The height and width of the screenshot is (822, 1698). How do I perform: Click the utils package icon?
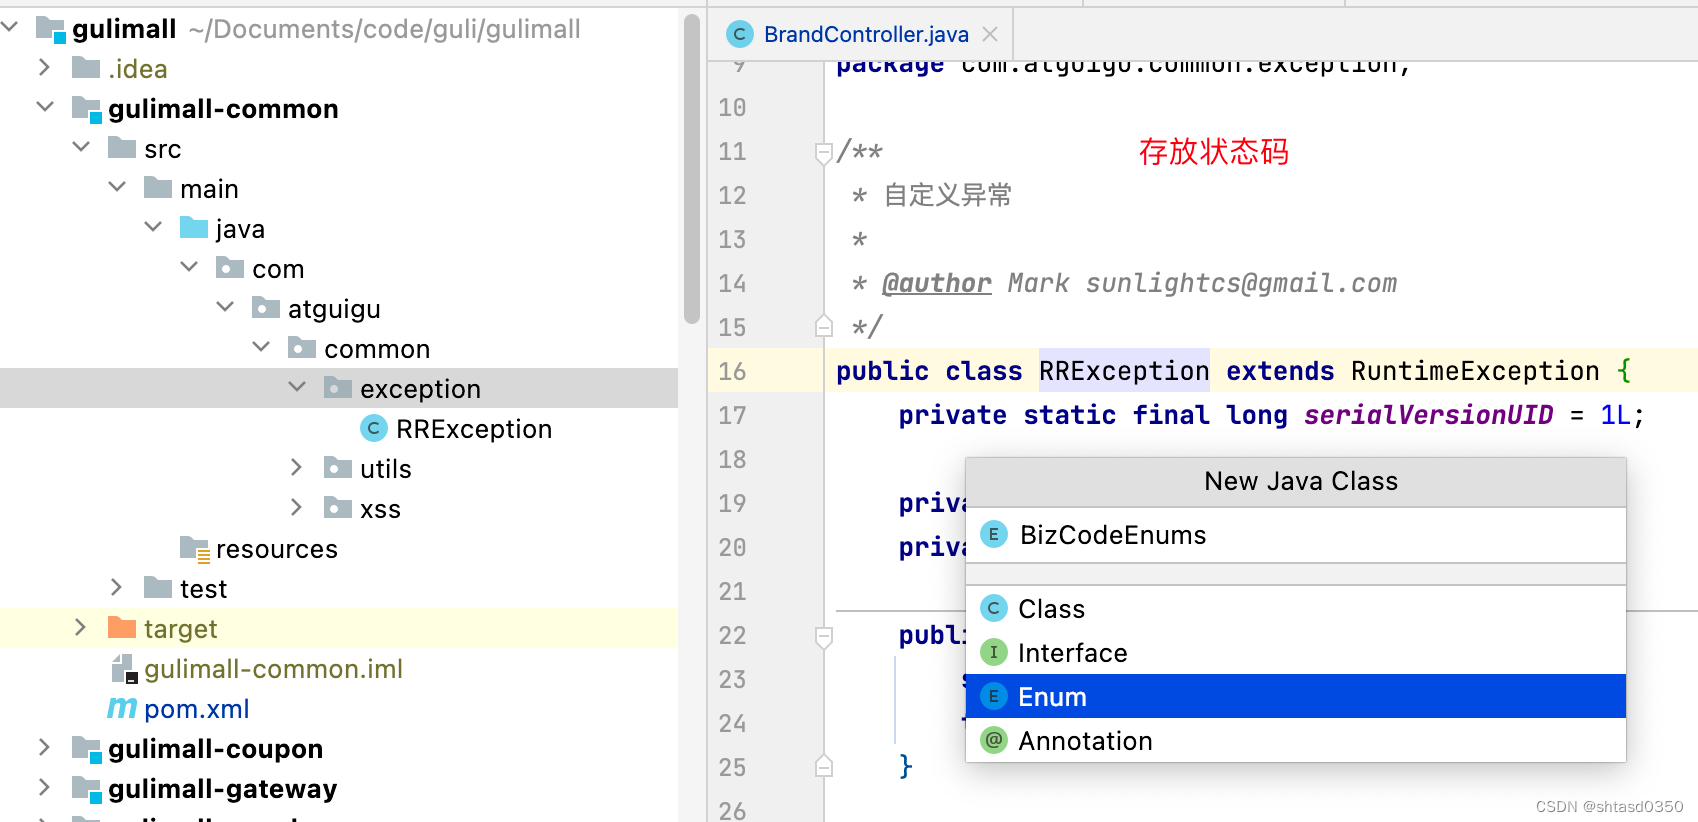(338, 468)
